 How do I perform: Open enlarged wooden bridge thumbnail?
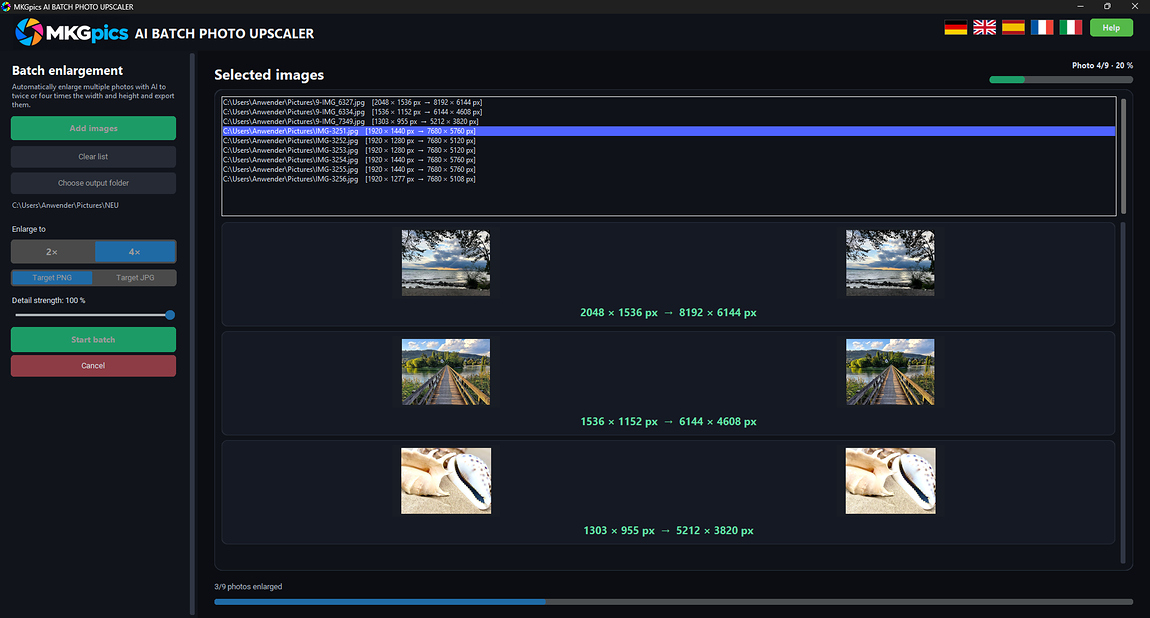(890, 372)
